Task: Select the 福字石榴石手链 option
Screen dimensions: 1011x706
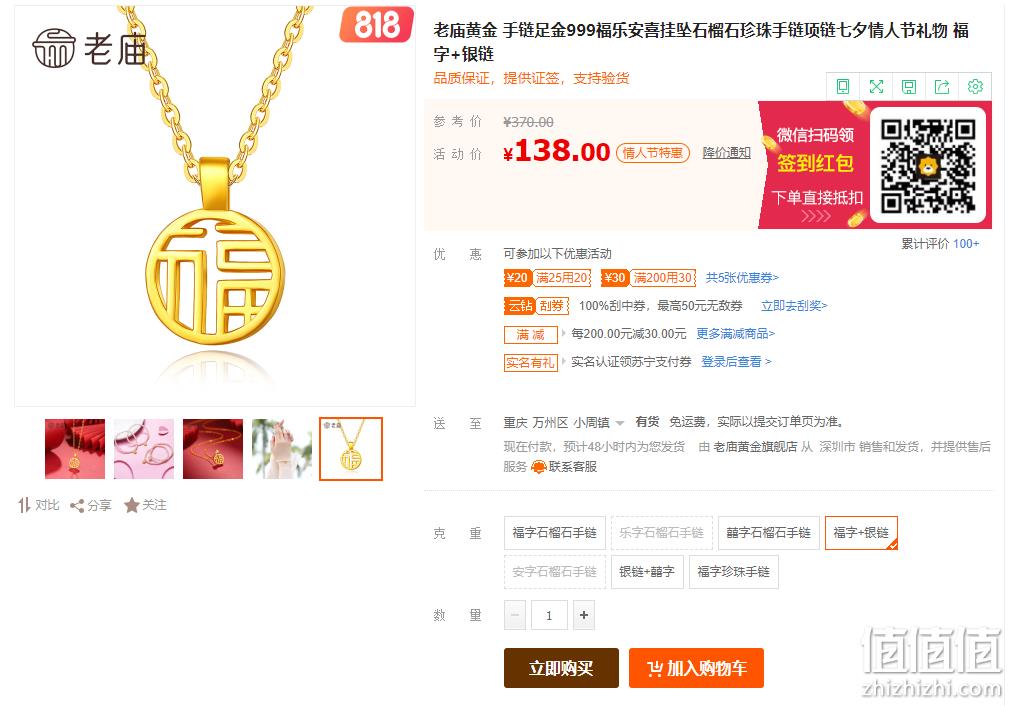Action: 555,533
